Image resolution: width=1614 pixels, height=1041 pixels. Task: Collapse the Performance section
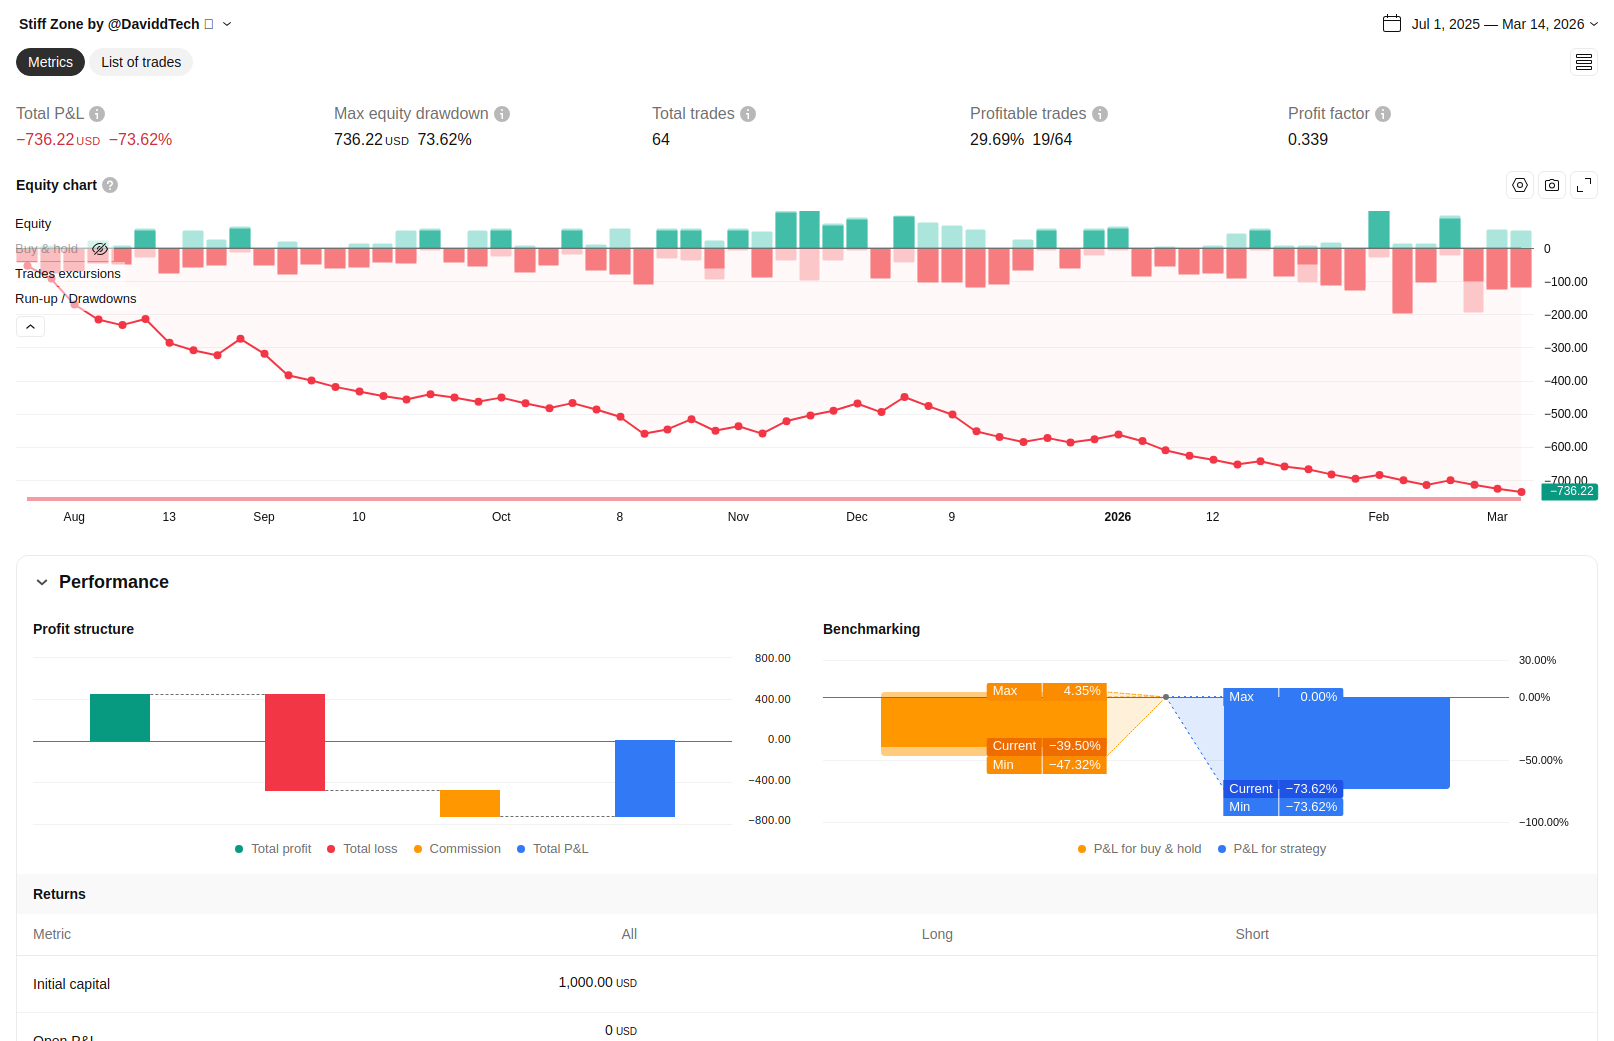(42, 582)
